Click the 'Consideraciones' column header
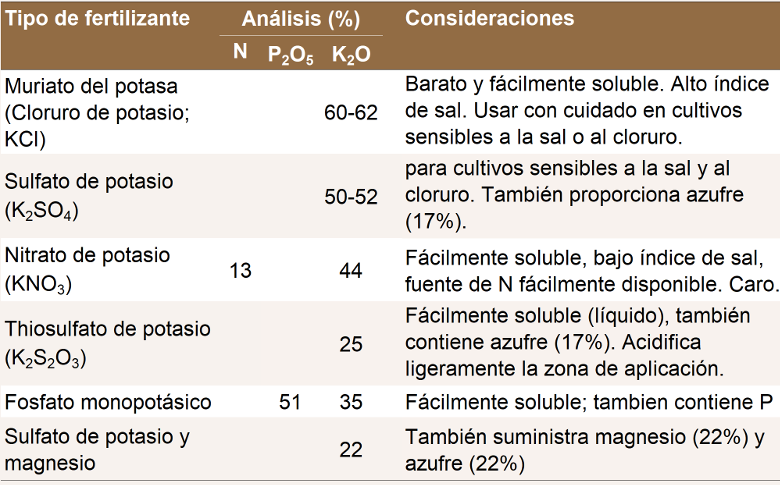The width and height of the screenshot is (780, 485). point(490,18)
